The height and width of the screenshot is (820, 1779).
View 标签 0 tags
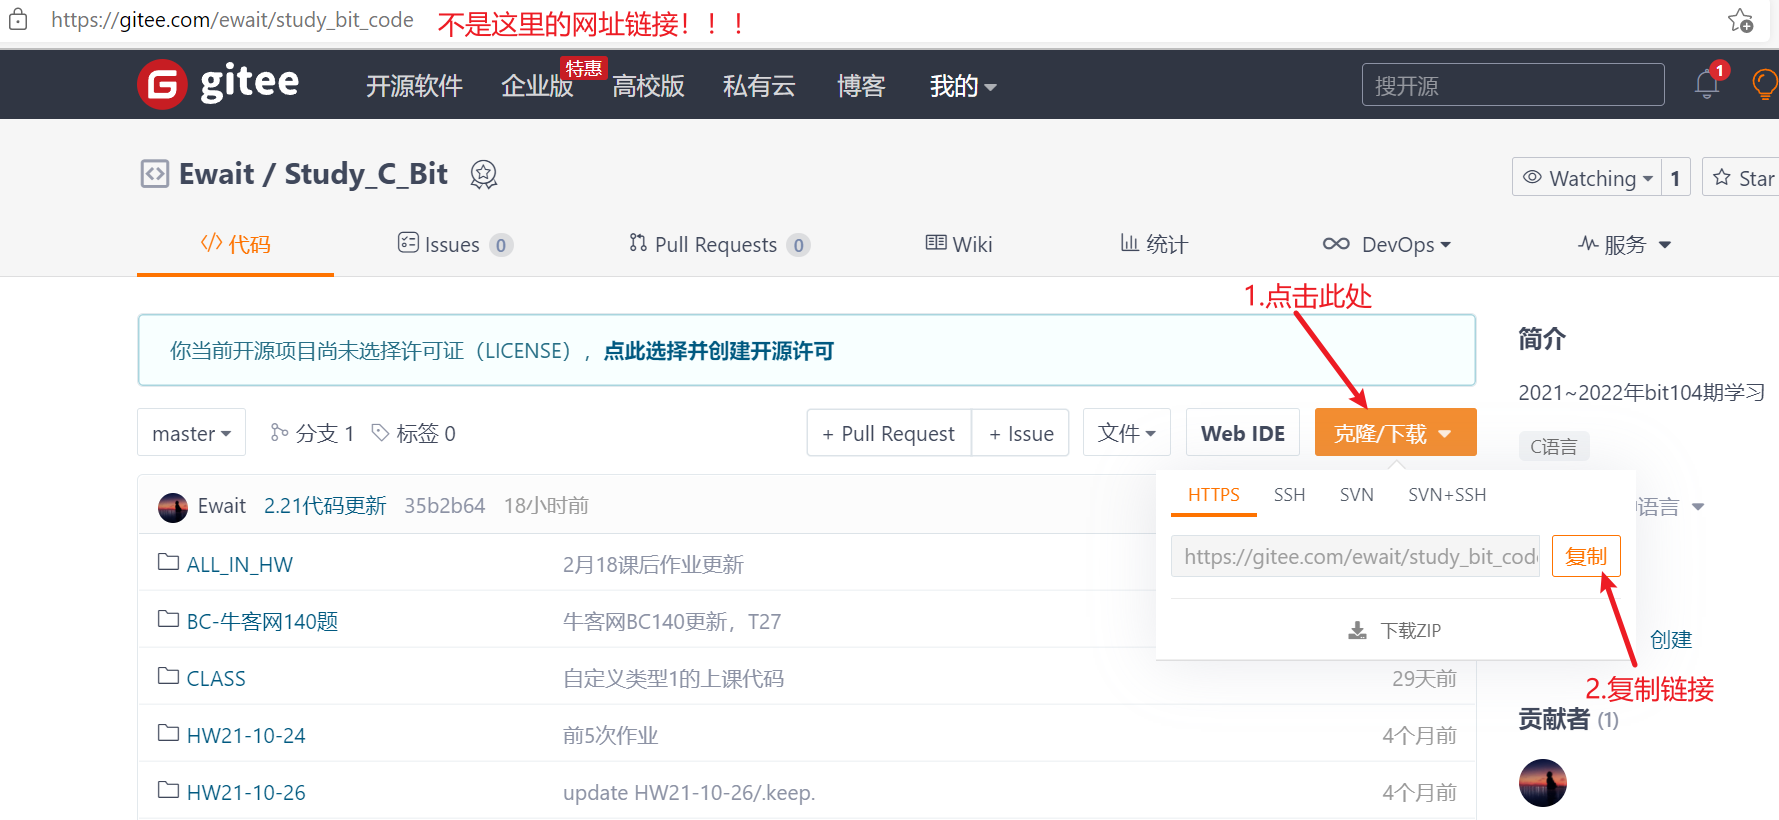(413, 433)
